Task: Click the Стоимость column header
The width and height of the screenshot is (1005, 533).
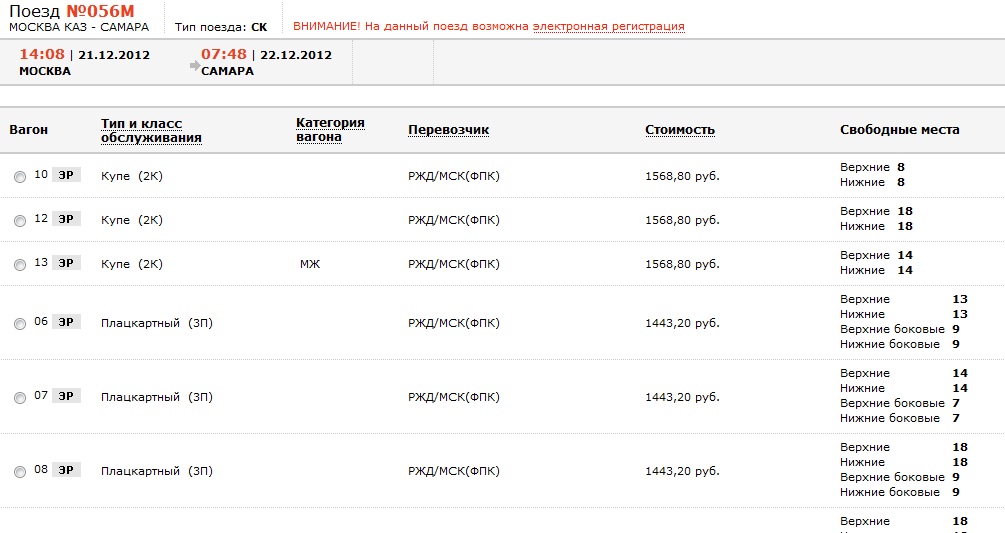Action: click(x=679, y=130)
